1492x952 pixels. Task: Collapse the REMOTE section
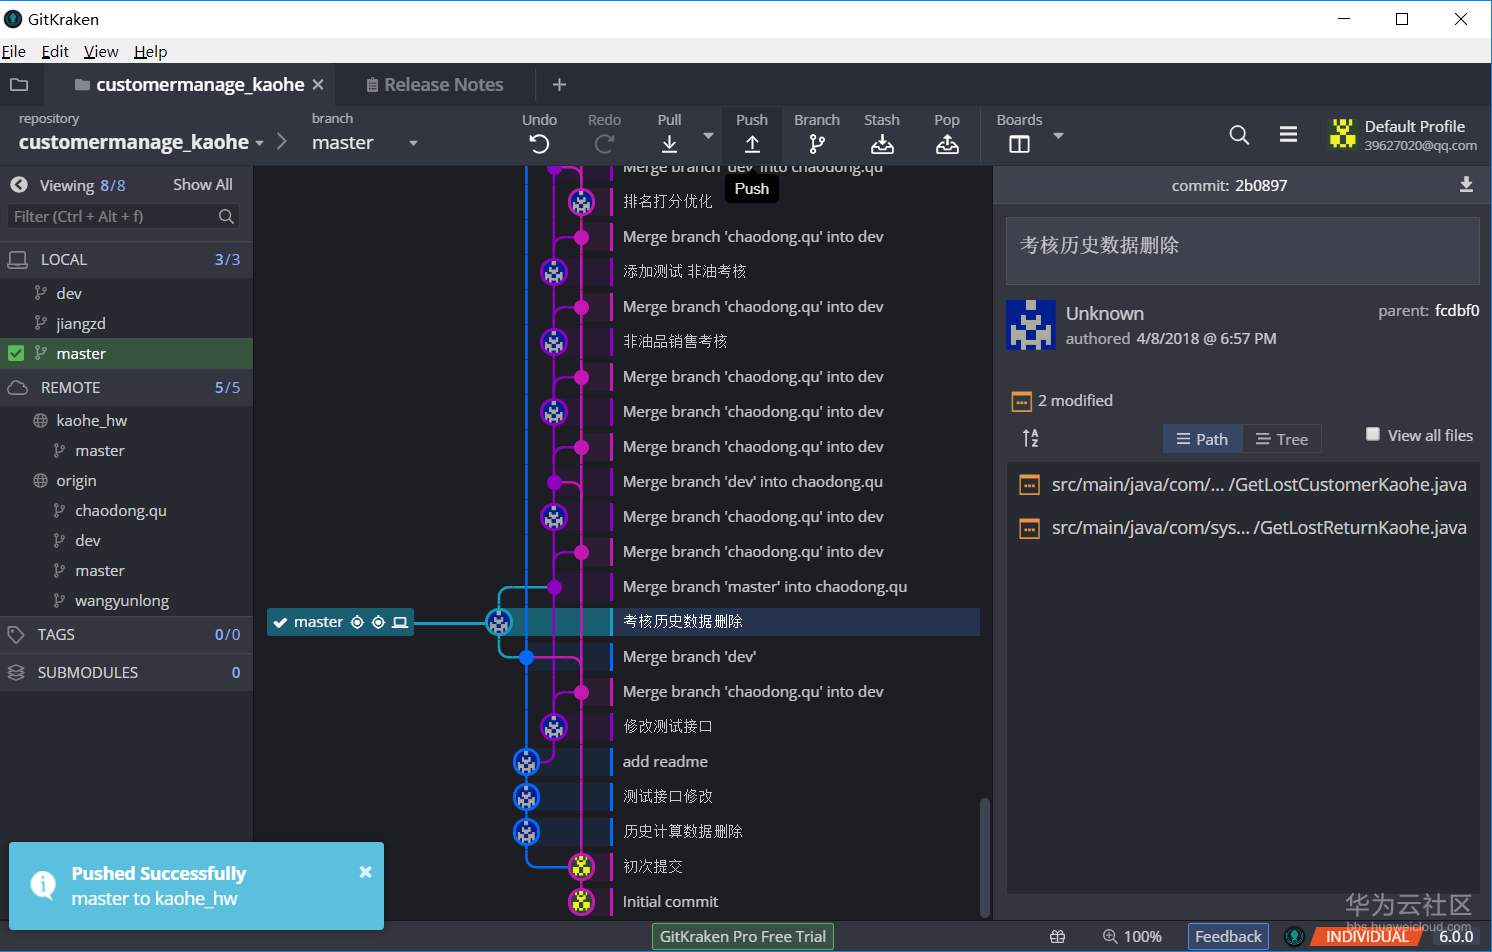(x=126, y=387)
